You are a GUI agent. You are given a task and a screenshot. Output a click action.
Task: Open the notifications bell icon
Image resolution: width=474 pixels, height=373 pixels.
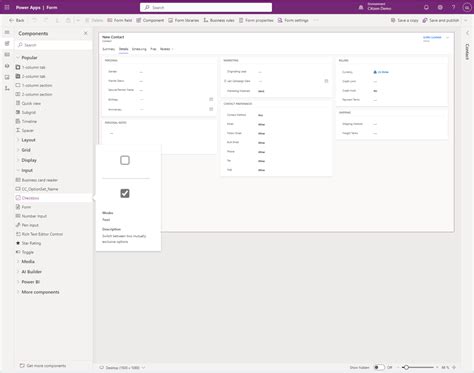coord(426,7)
